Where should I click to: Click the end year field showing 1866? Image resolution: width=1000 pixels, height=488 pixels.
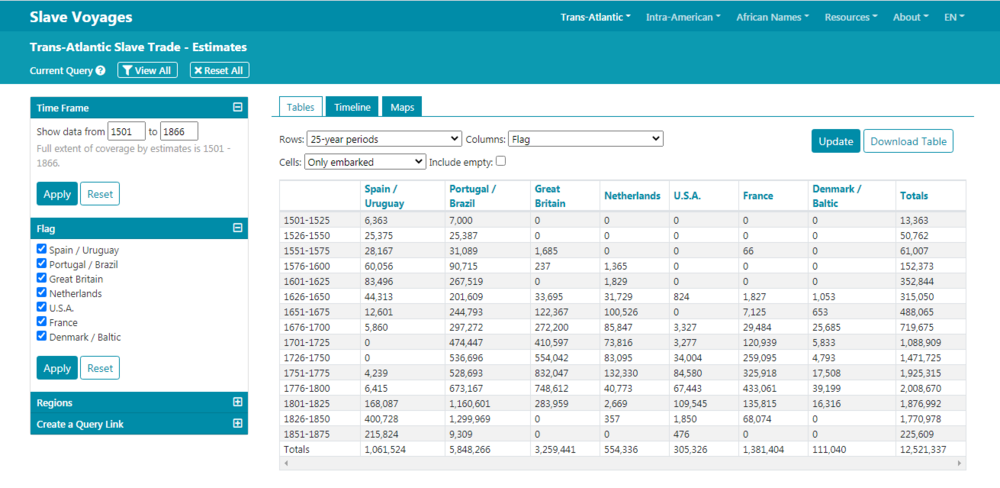[x=179, y=131]
